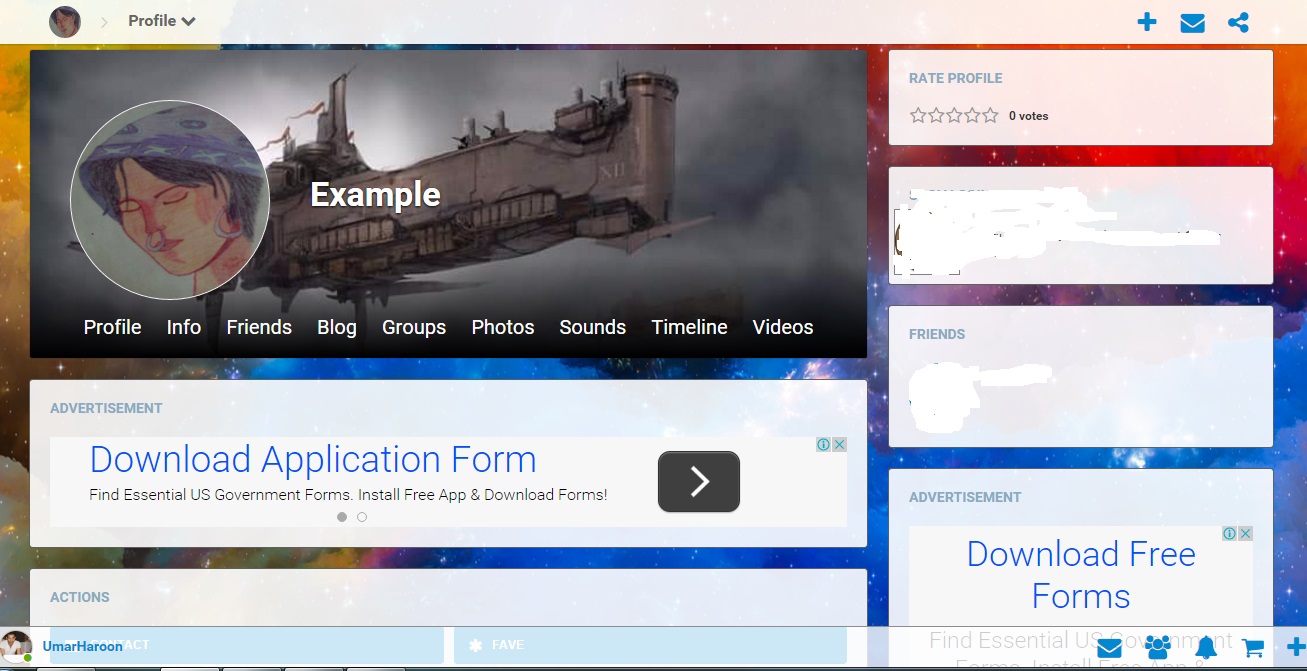Click the share icon in top bar
The image size is (1307, 671).
coord(1238,22)
